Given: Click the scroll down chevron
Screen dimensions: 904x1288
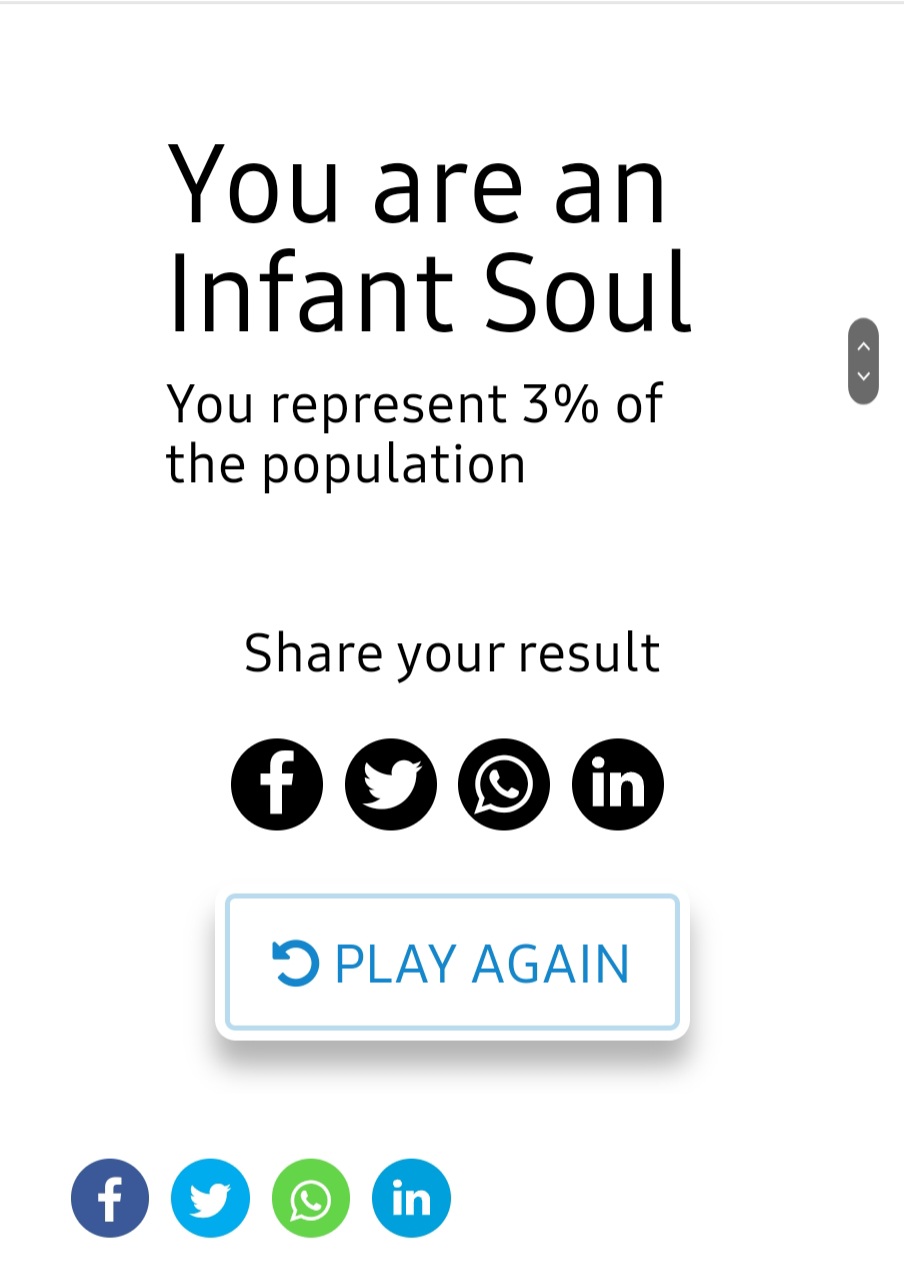Looking at the screenshot, I should click(863, 376).
